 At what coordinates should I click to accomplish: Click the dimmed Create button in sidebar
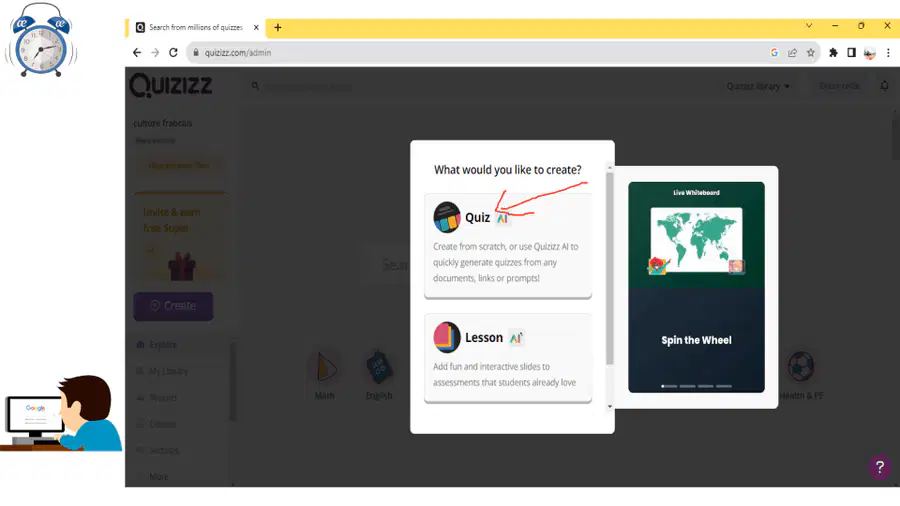point(173,306)
